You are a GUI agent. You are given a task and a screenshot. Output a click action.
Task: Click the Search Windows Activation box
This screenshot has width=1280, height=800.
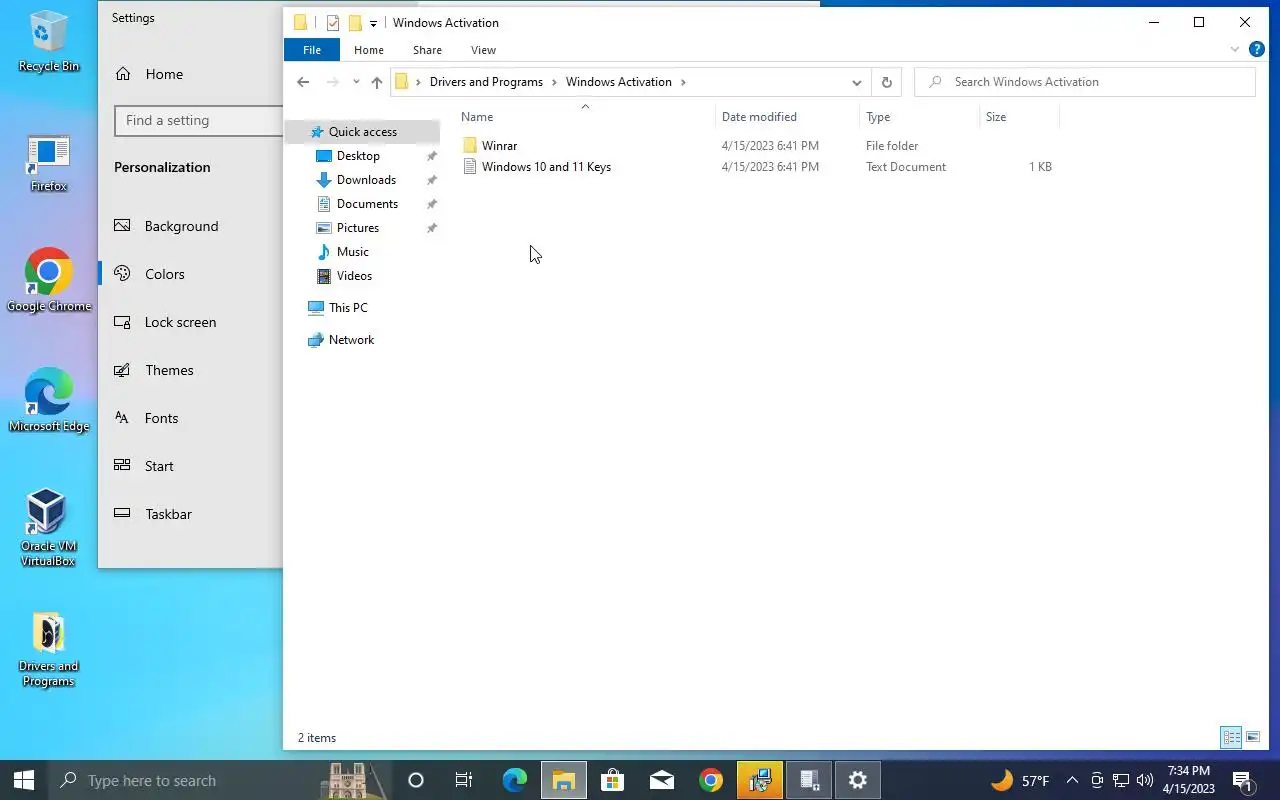click(x=1085, y=82)
